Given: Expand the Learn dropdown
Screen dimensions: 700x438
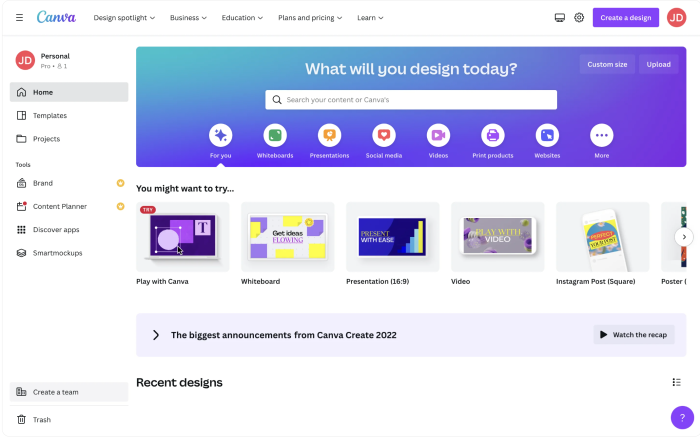Looking at the screenshot, I should point(370,18).
